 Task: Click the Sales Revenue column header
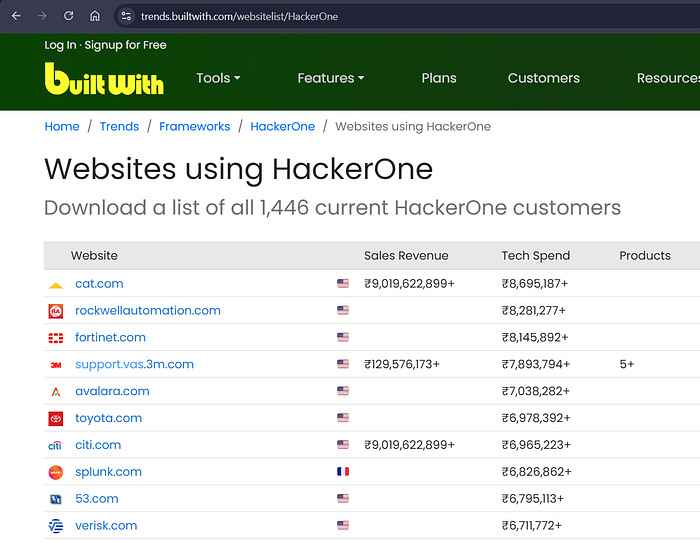(406, 255)
